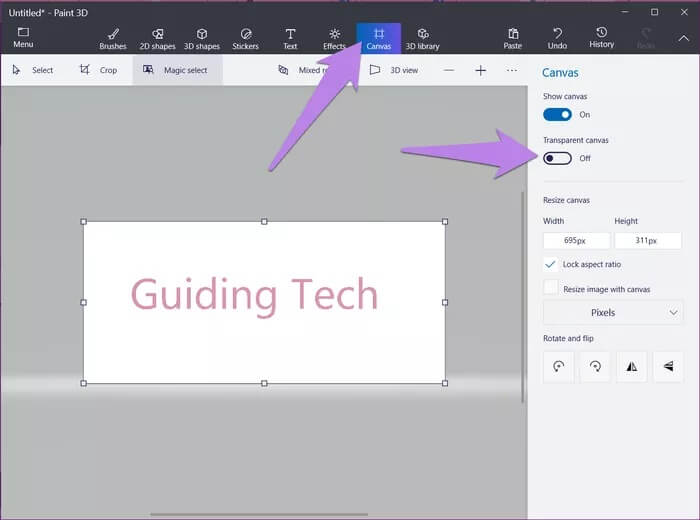Viewport: 700px width, 520px height.
Task: Check Resize image with canvas
Action: tap(550, 287)
